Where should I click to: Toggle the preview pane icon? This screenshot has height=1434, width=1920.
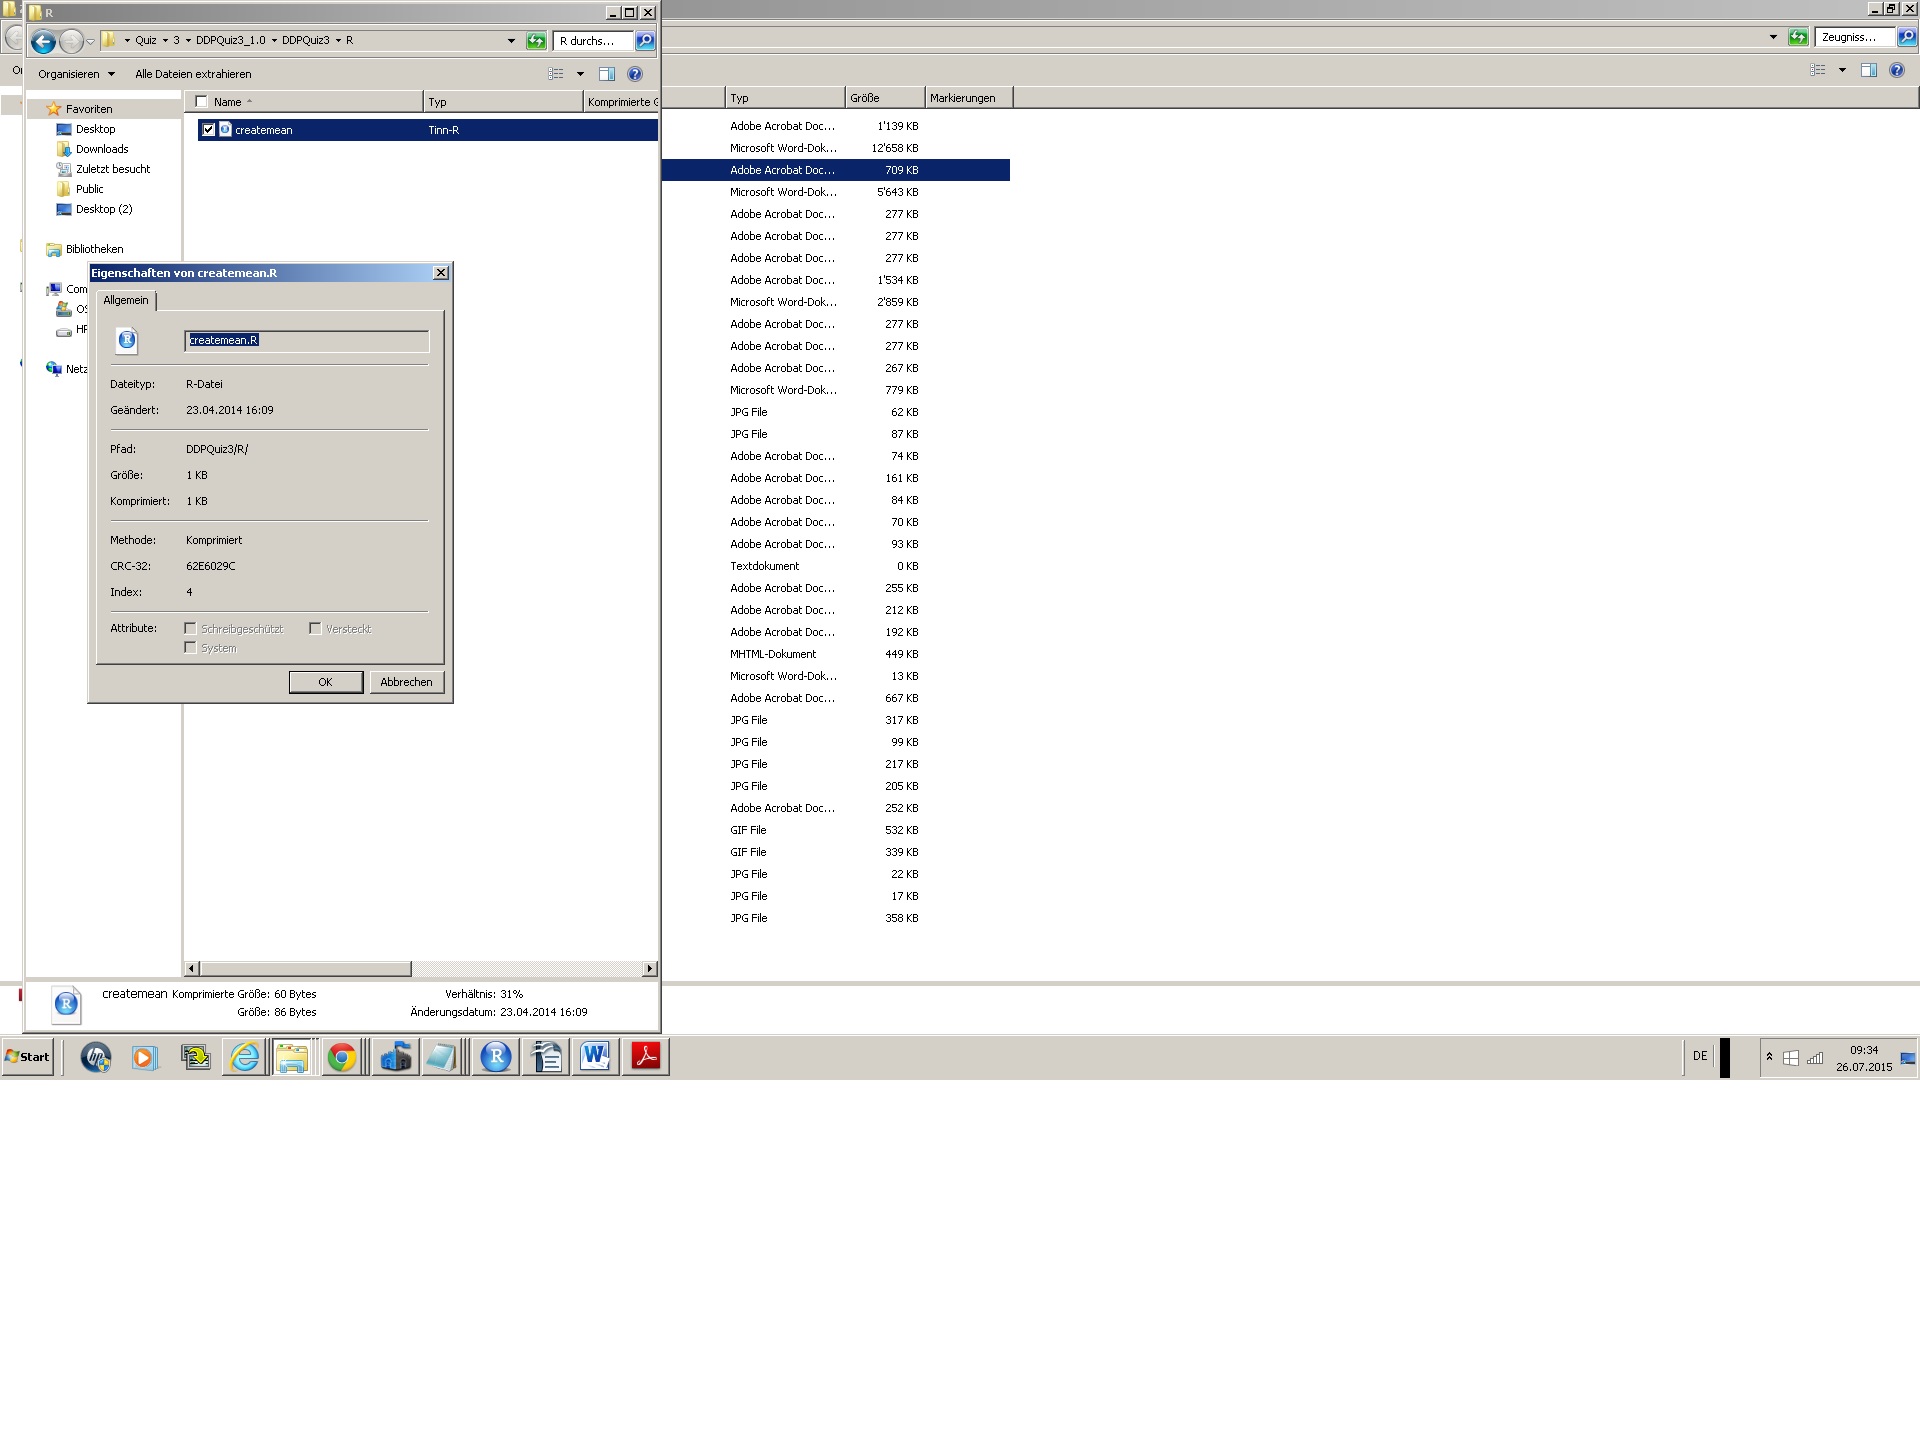coord(606,74)
